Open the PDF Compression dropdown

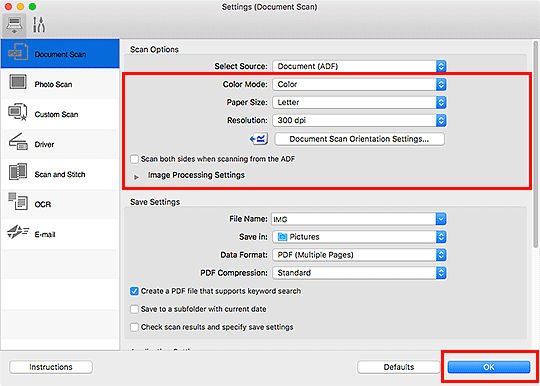359,273
